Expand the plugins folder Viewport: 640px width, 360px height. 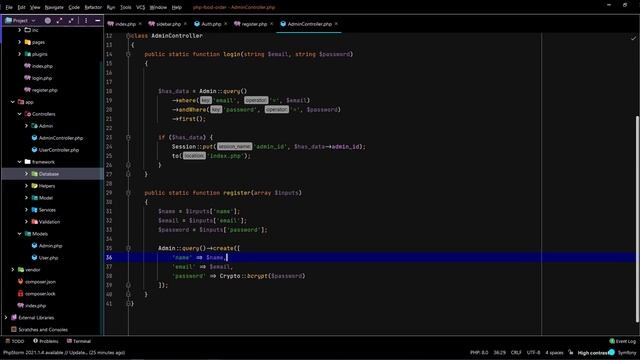19,54
